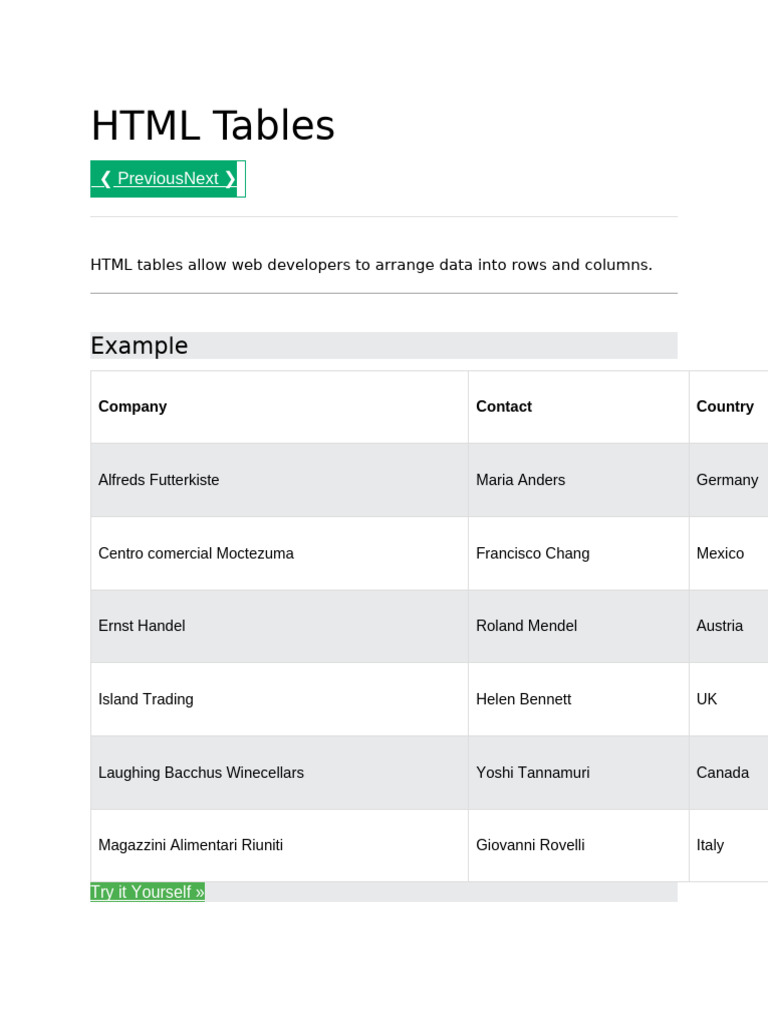Image resolution: width=768 pixels, height=1024 pixels.
Task: Select the Laughing Bacchus Winecellars cell
Action: [x=201, y=773]
